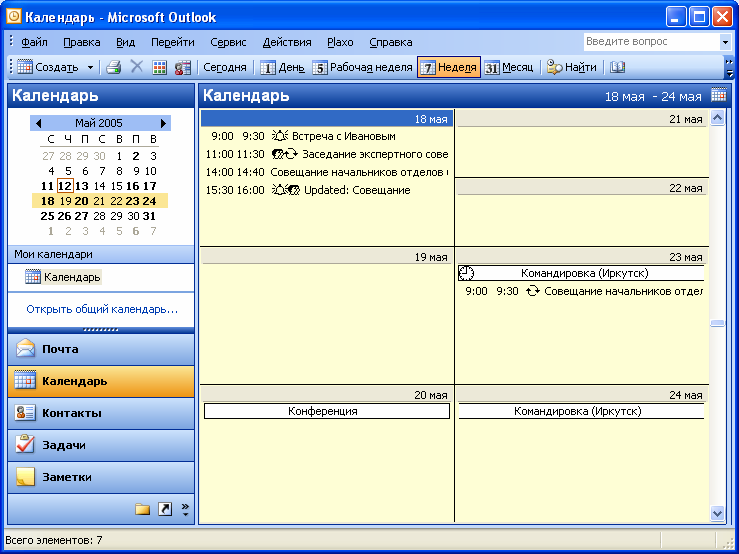Click the Сегодня toolbar button

225,67
